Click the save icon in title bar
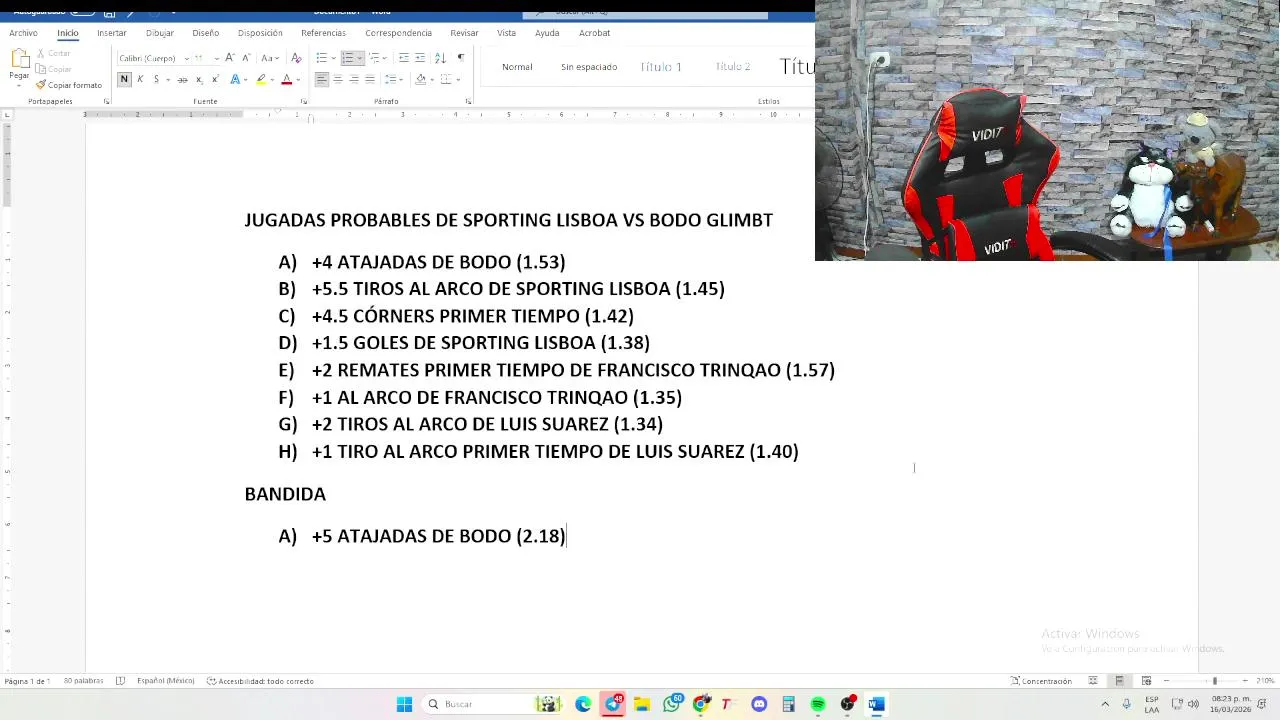Viewport: 1280px width, 720px height. pos(109,13)
